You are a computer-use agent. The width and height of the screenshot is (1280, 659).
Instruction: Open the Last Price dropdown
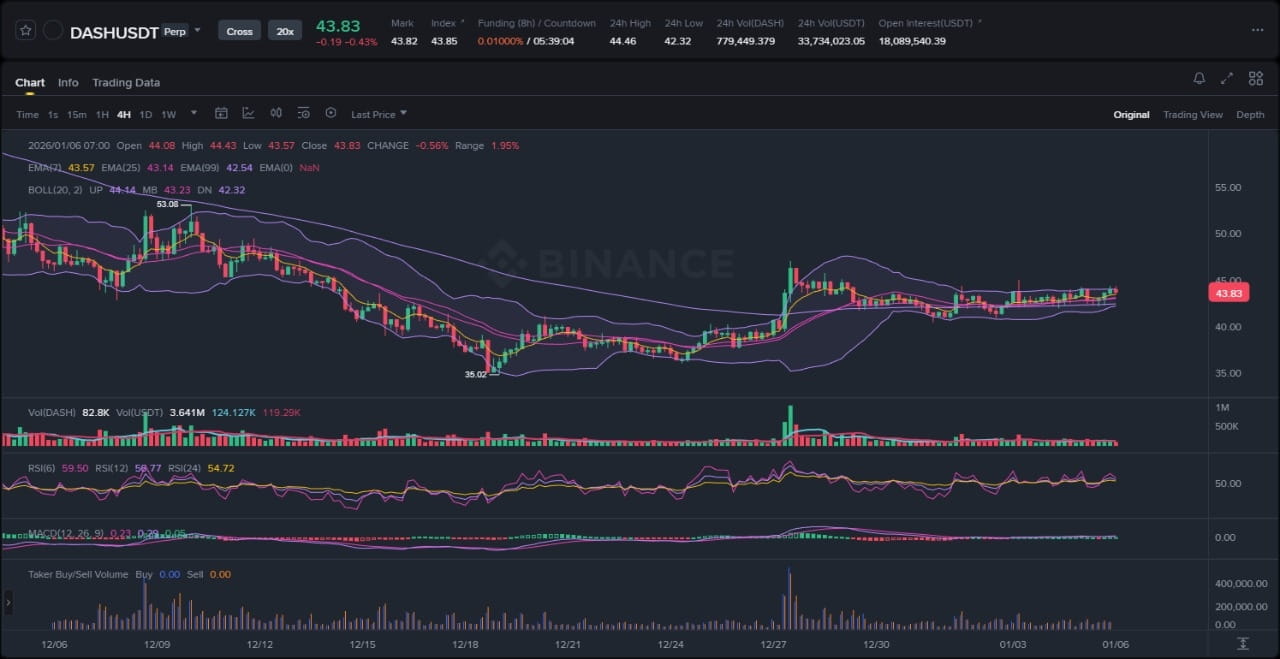(379, 115)
